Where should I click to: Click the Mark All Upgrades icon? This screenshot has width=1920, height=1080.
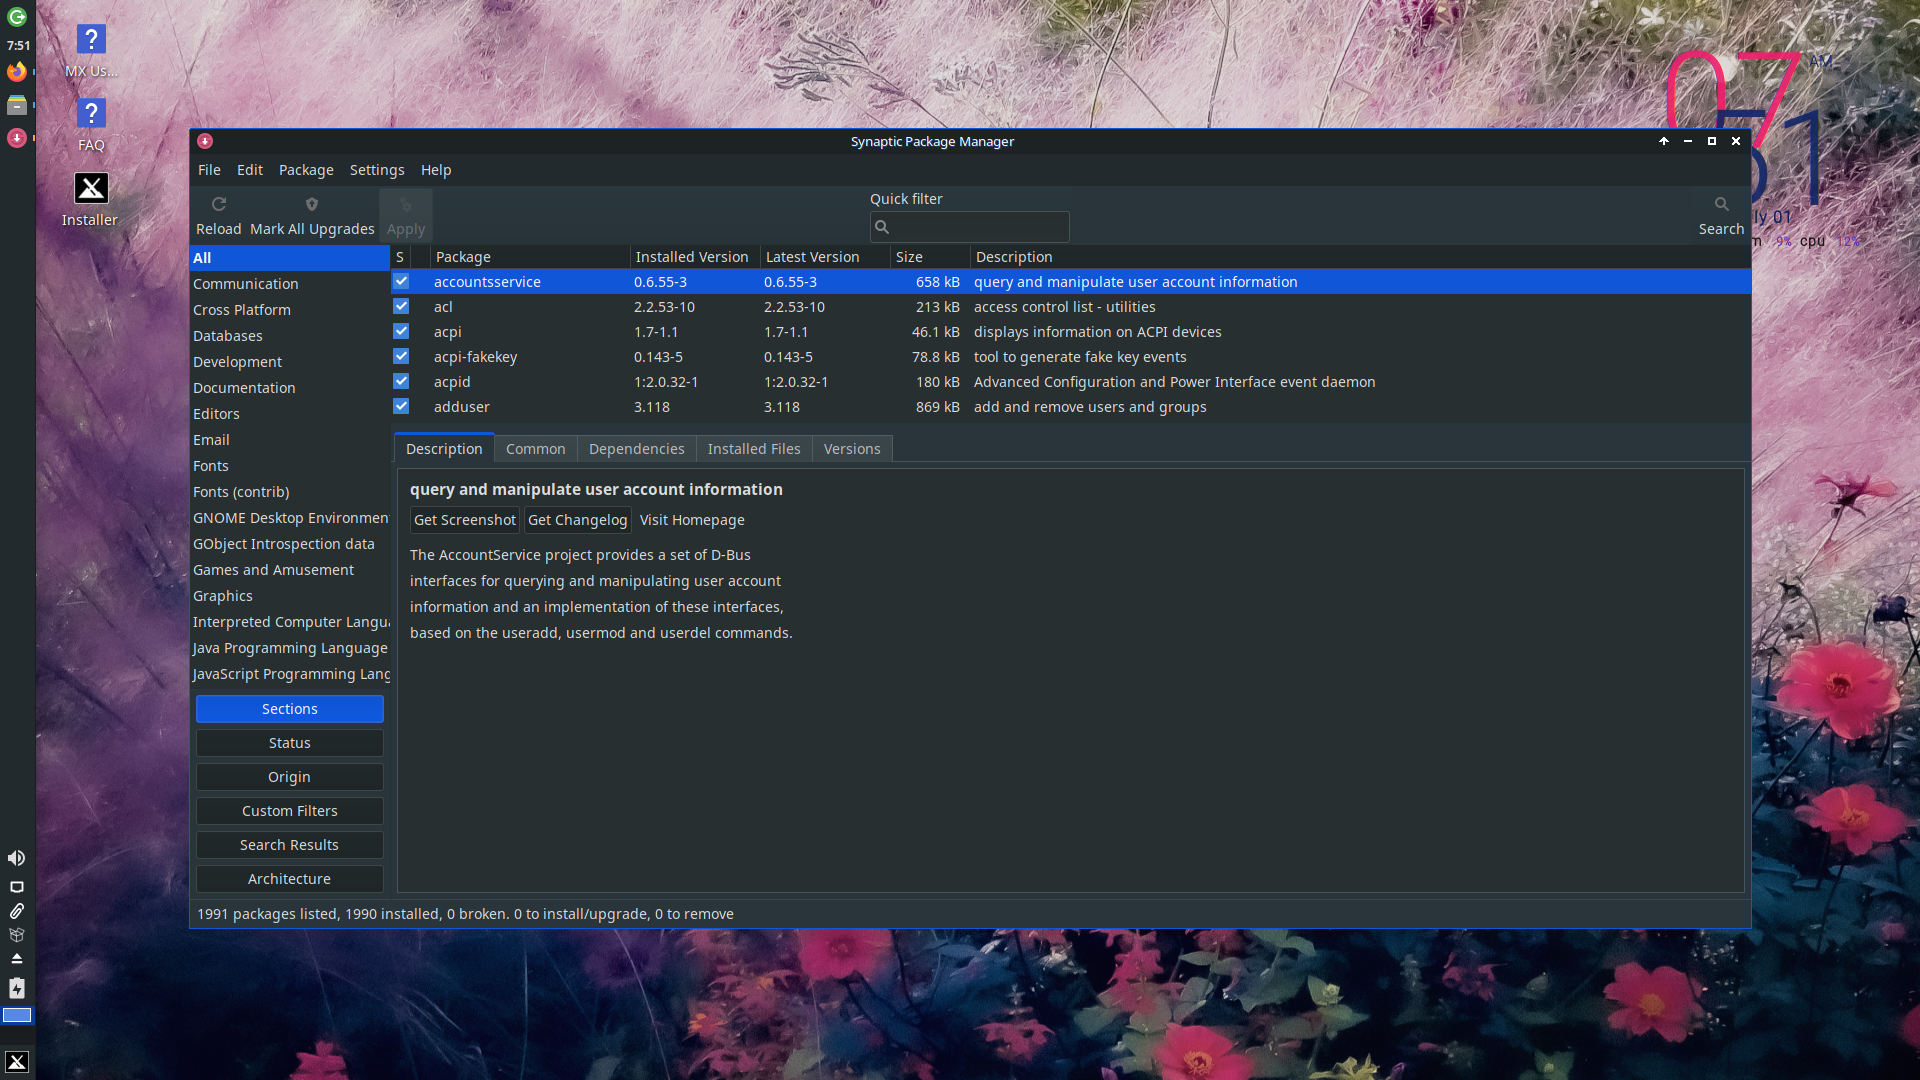click(312, 204)
